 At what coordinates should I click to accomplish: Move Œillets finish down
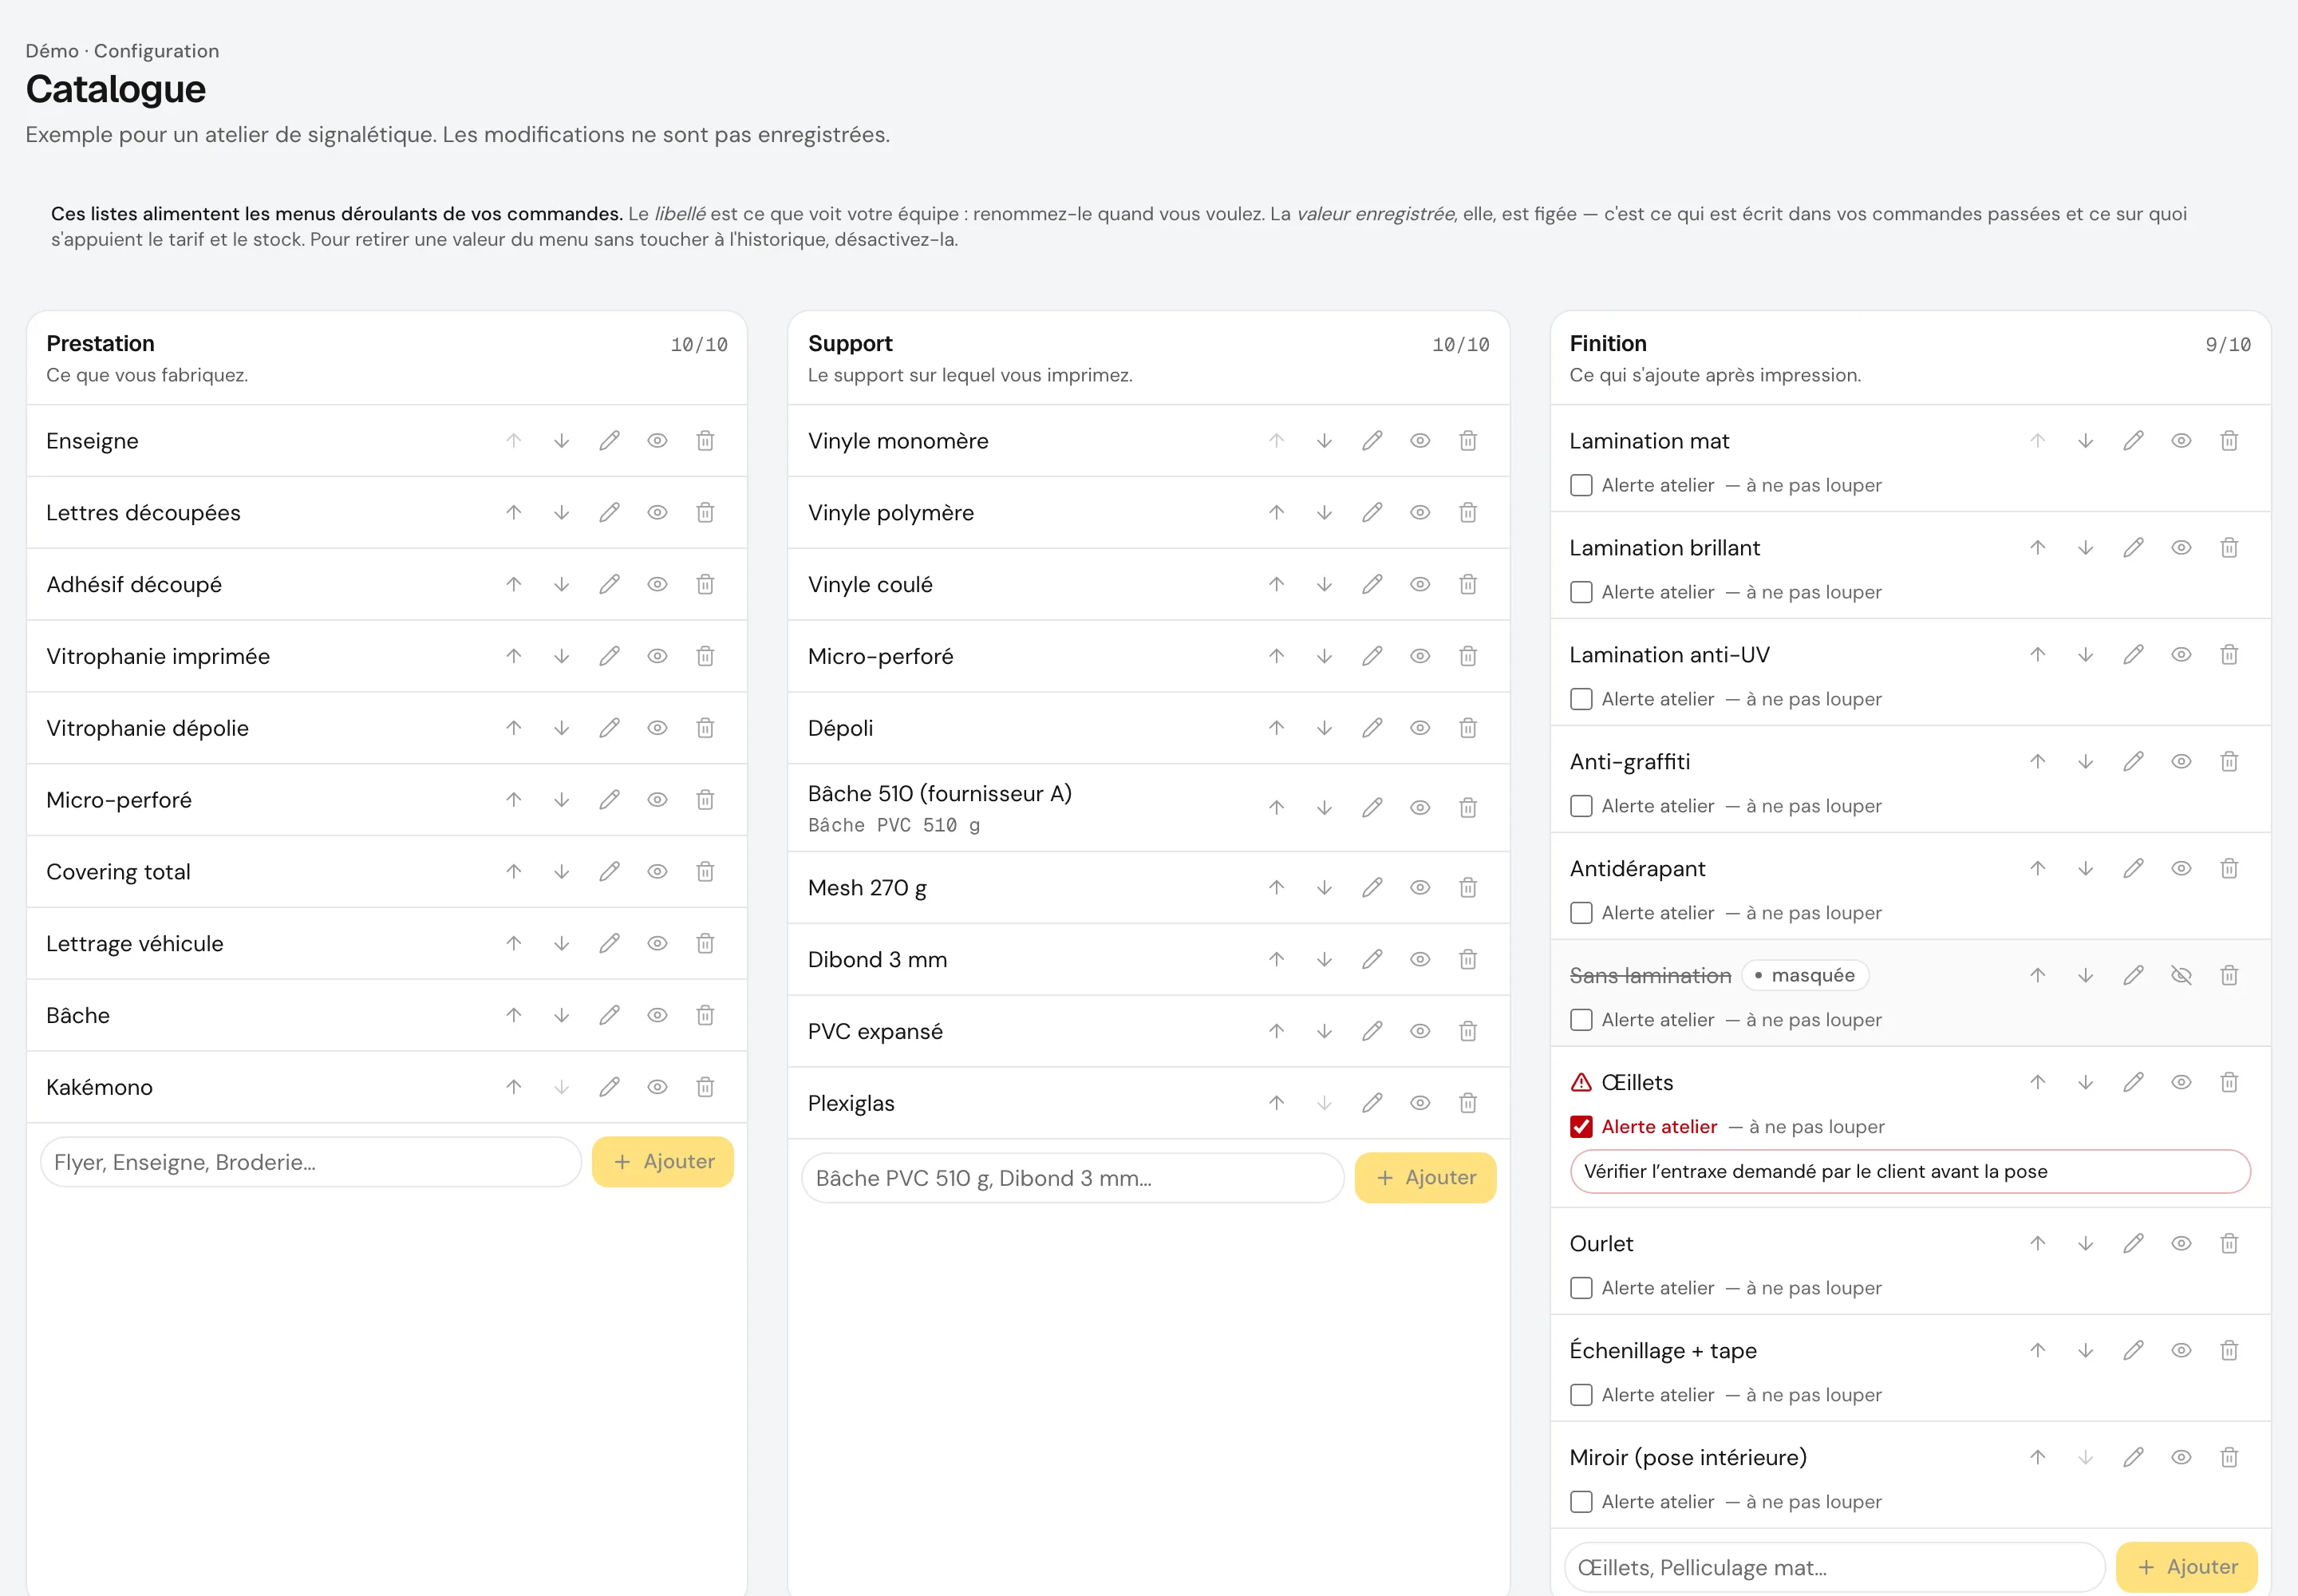pyautogui.click(x=2085, y=1083)
